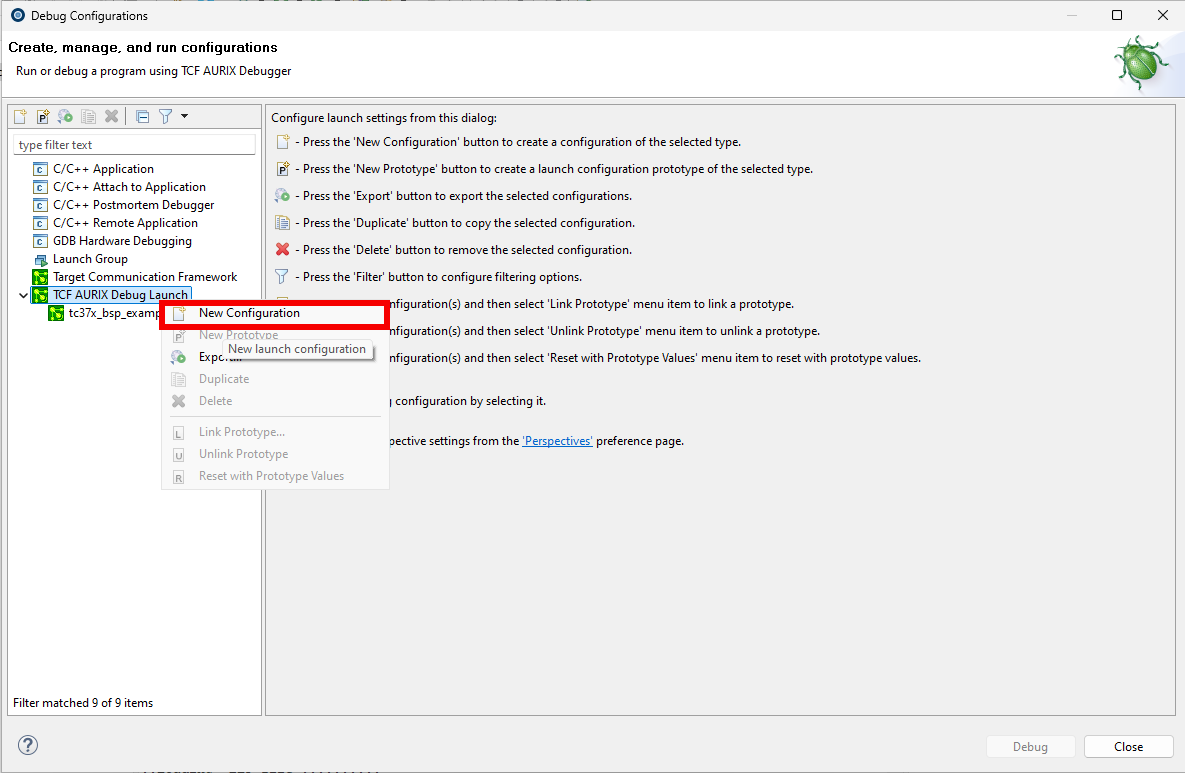Click the New launch prototype toolbar icon
1185x773 pixels.
[x=41, y=116]
